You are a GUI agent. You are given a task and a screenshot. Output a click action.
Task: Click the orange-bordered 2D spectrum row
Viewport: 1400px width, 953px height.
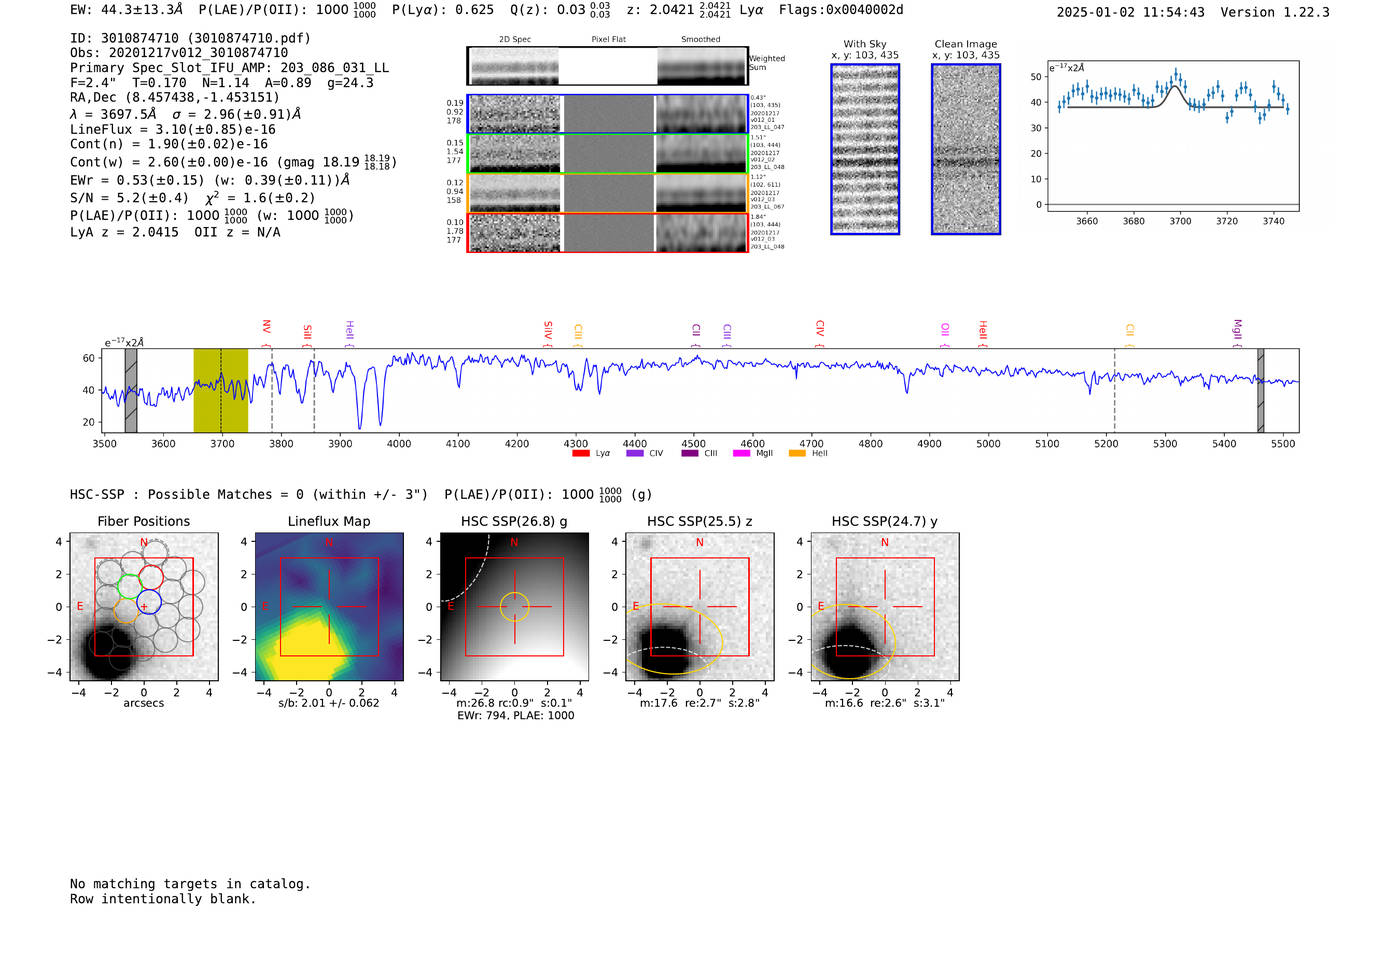point(608,193)
